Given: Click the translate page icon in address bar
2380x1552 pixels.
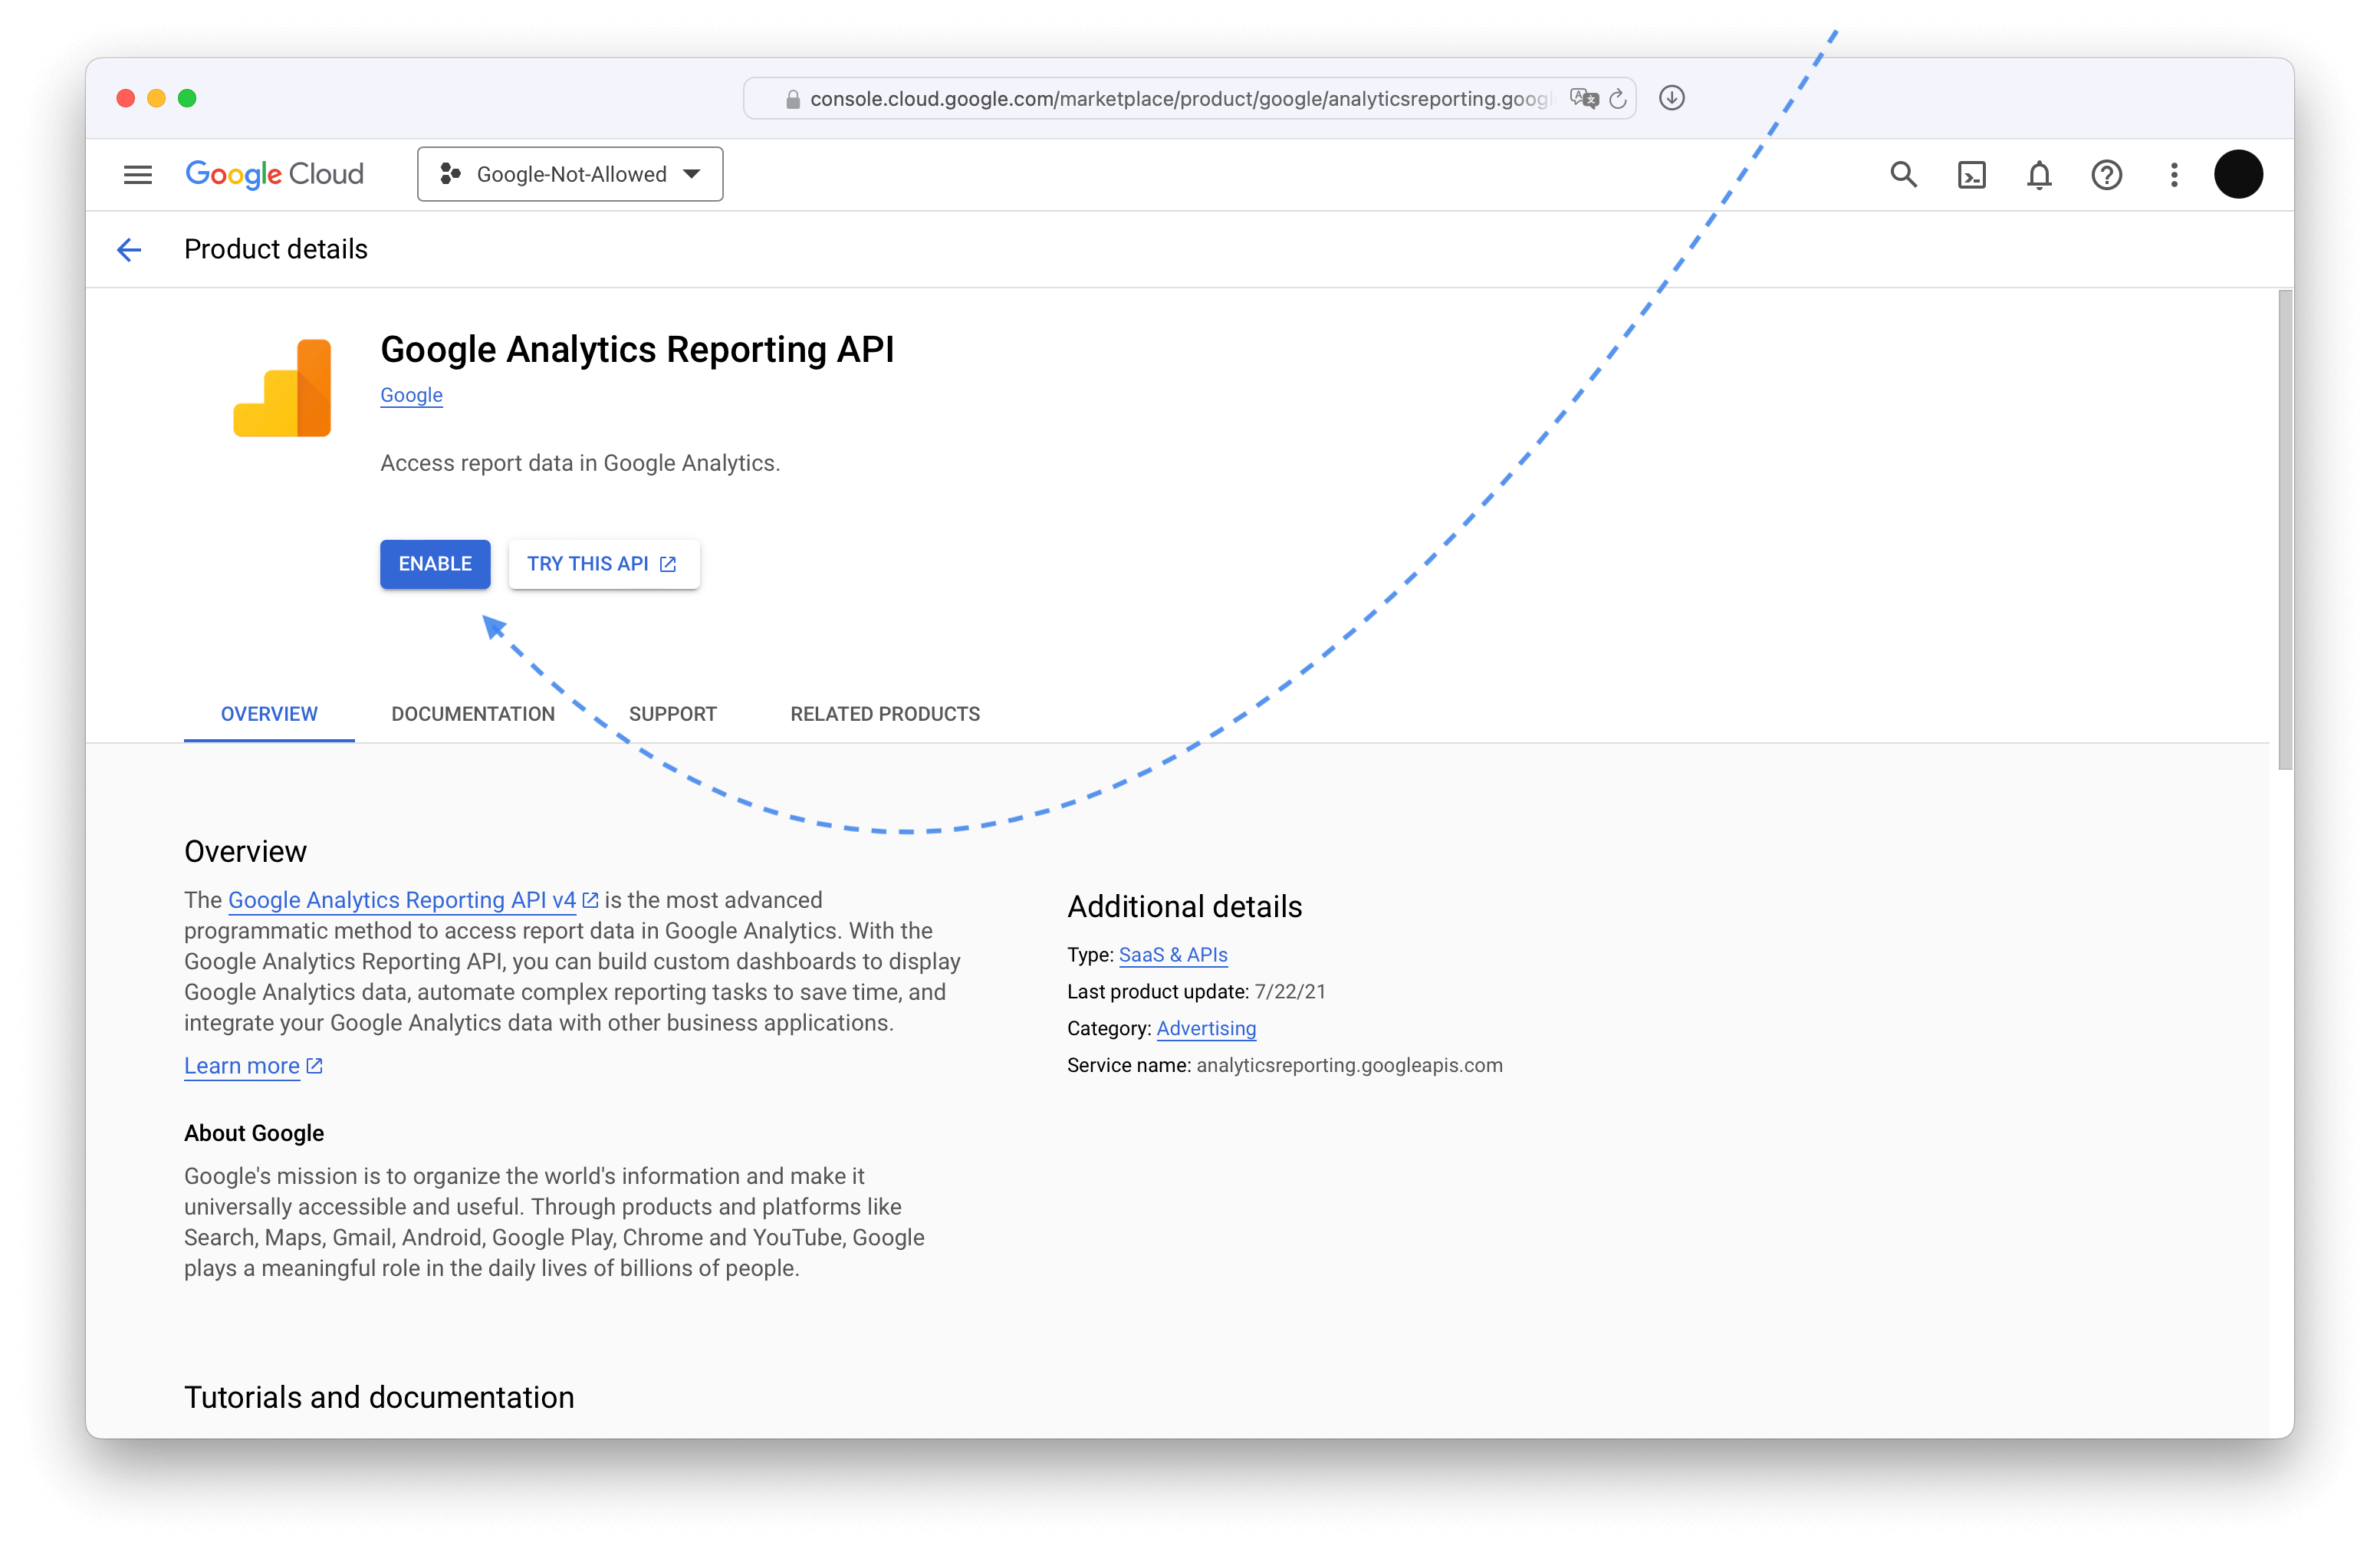Looking at the screenshot, I should pyautogui.click(x=1583, y=98).
